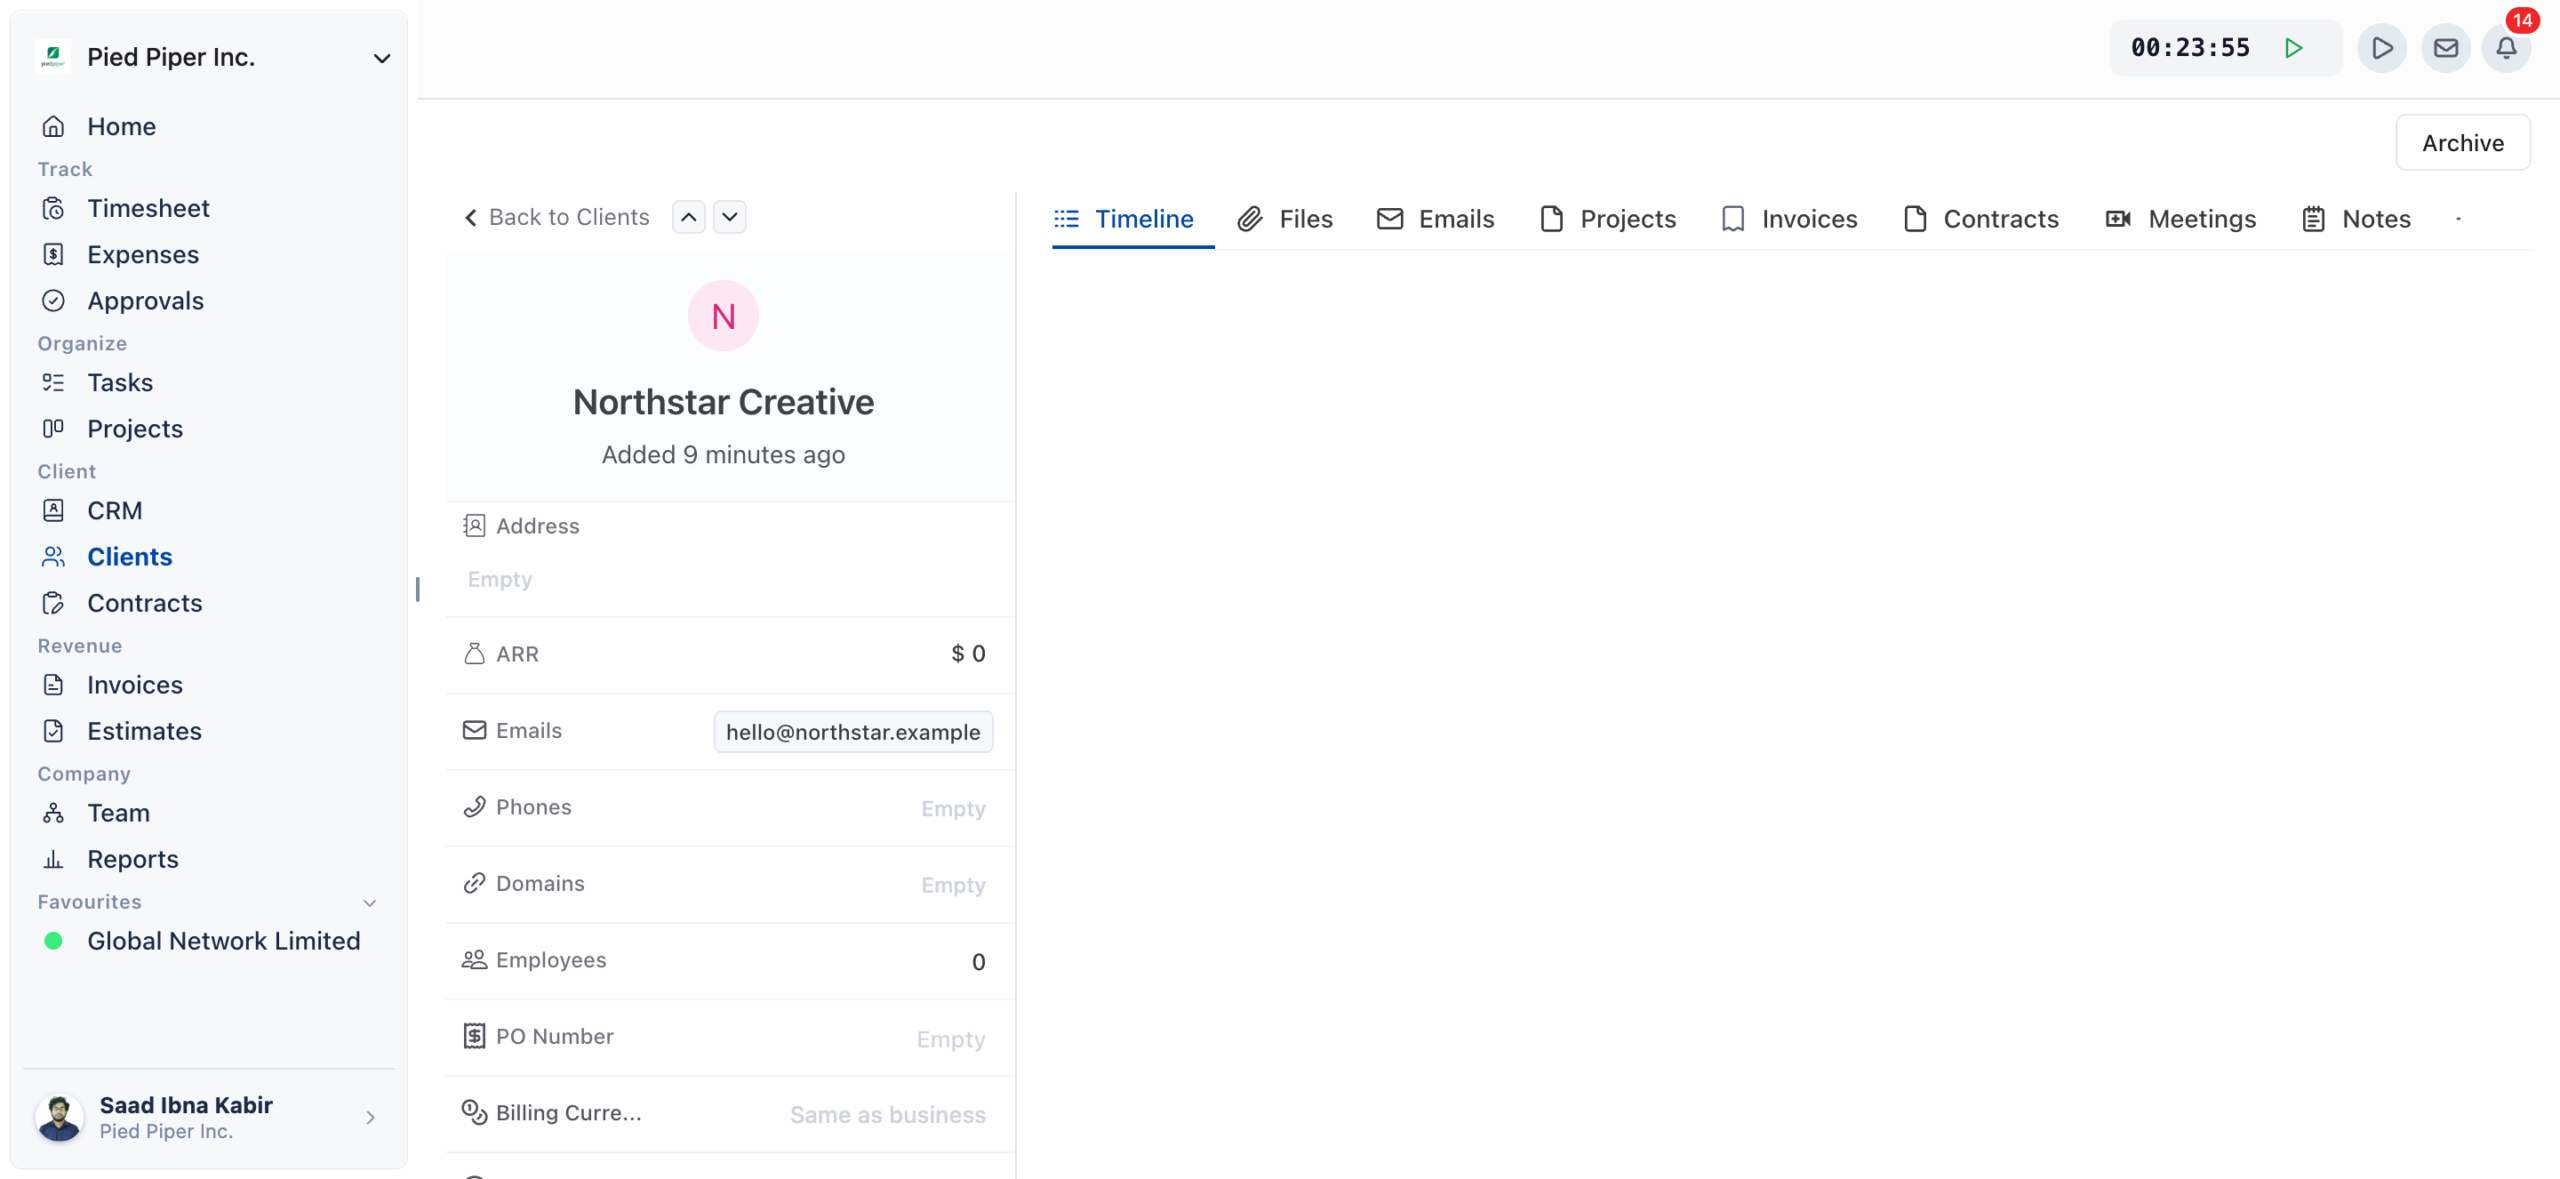Click the hello@northstar.example email chip

pyautogui.click(x=852, y=732)
